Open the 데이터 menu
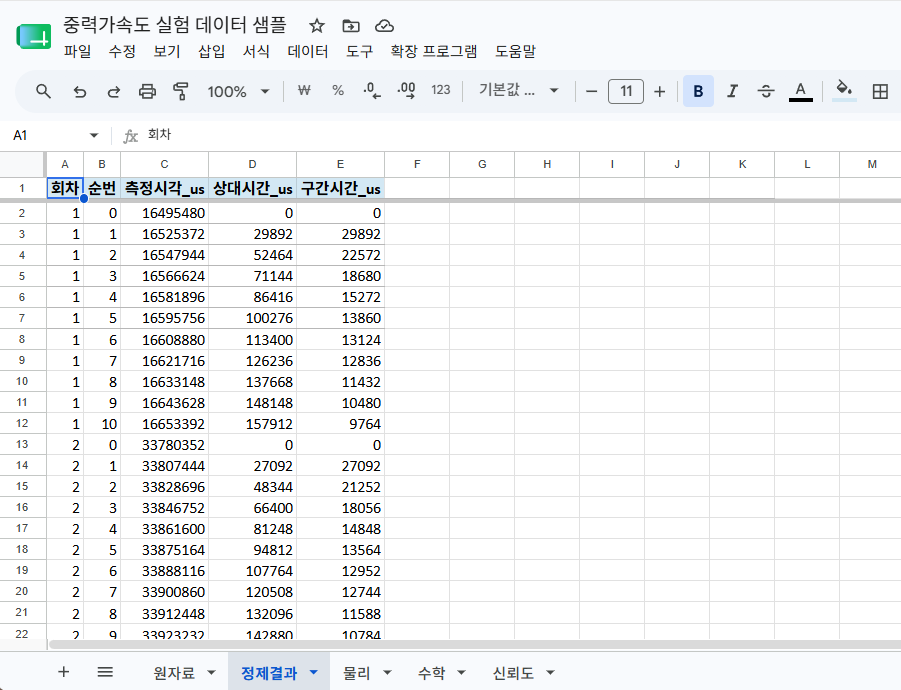Screen dimensions: 901x690 307,52
